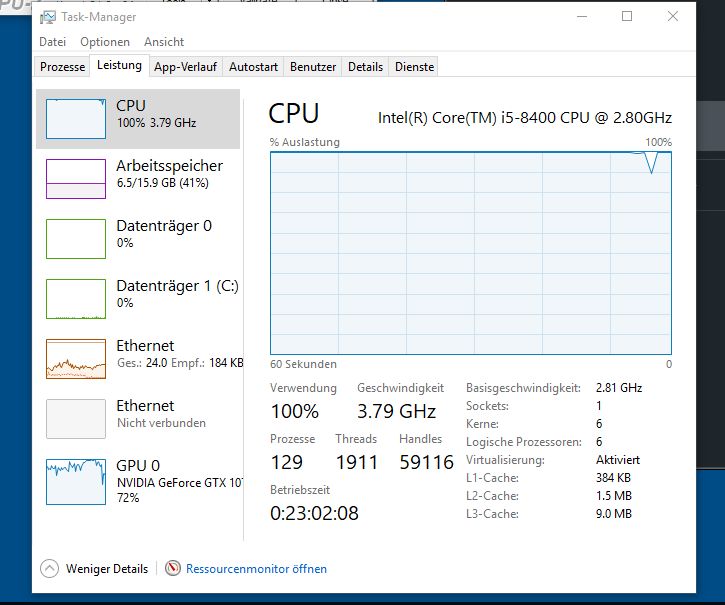
Task: Switch to the Prozesse tab
Action: (62, 67)
